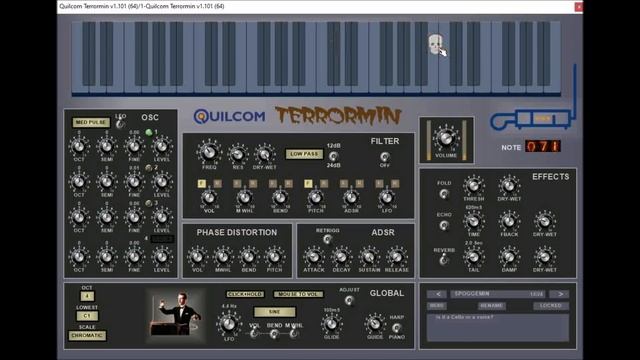Click the preset description text box
The height and width of the screenshot is (360, 640).
pyautogui.click(x=498, y=327)
